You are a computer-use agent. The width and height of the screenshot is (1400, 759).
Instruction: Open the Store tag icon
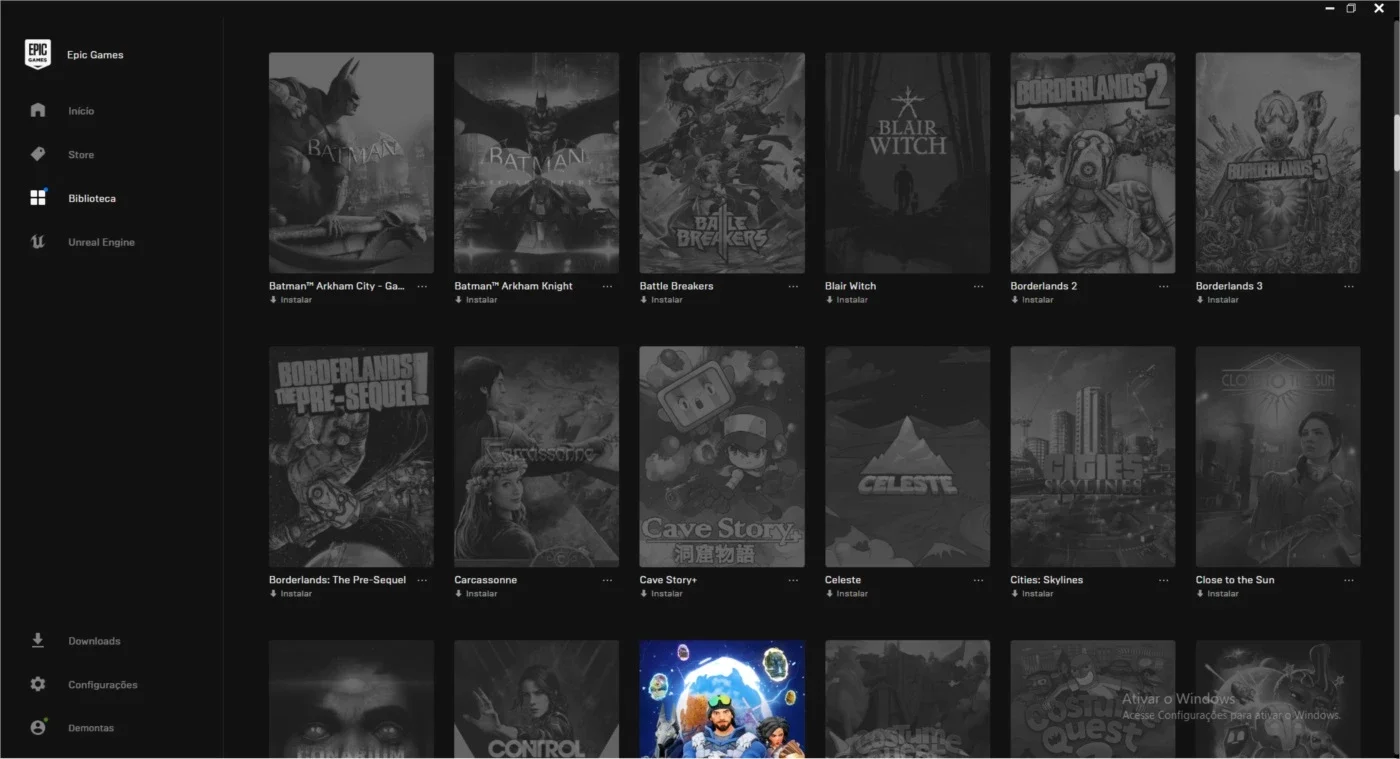pos(38,154)
